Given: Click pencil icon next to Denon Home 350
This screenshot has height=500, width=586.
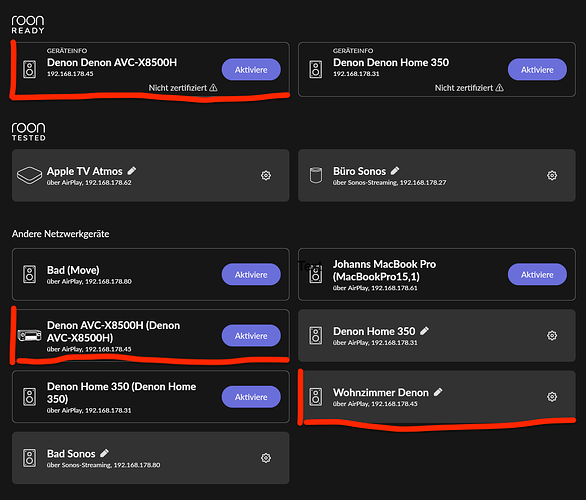Looking at the screenshot, I should point(424,331).
